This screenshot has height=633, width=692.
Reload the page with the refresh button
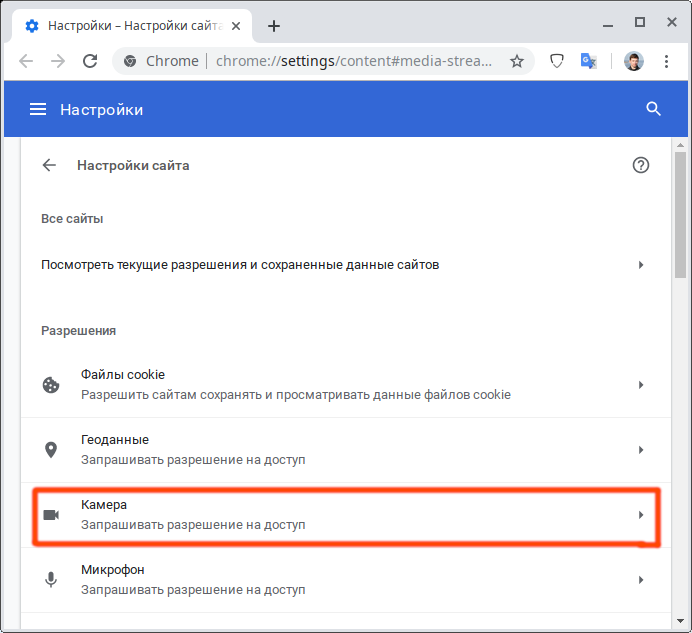pos(90,61)
